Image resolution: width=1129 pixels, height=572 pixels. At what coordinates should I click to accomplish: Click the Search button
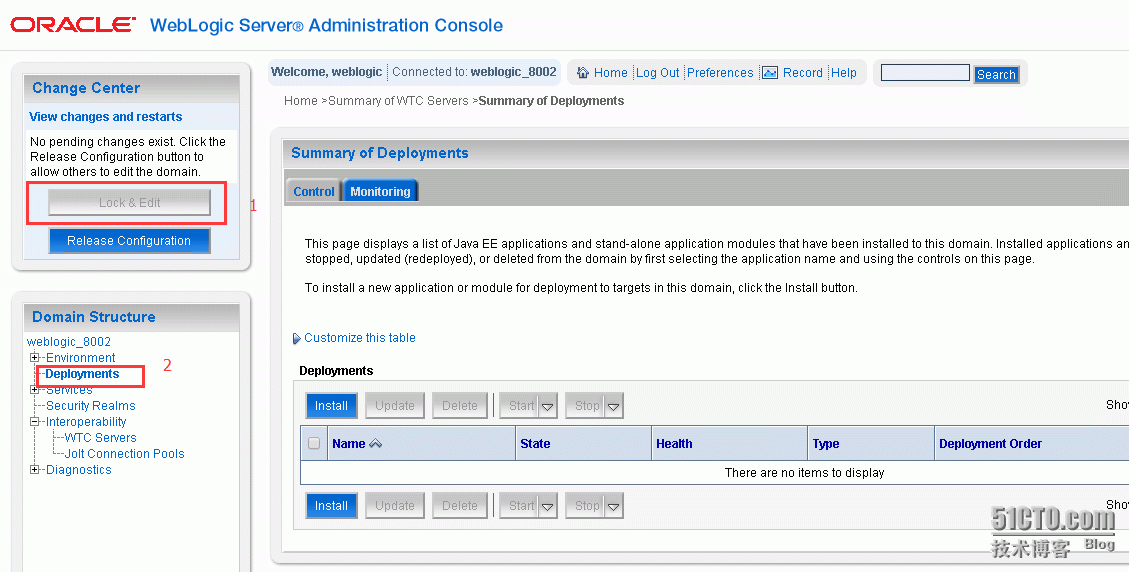[997, 74]
